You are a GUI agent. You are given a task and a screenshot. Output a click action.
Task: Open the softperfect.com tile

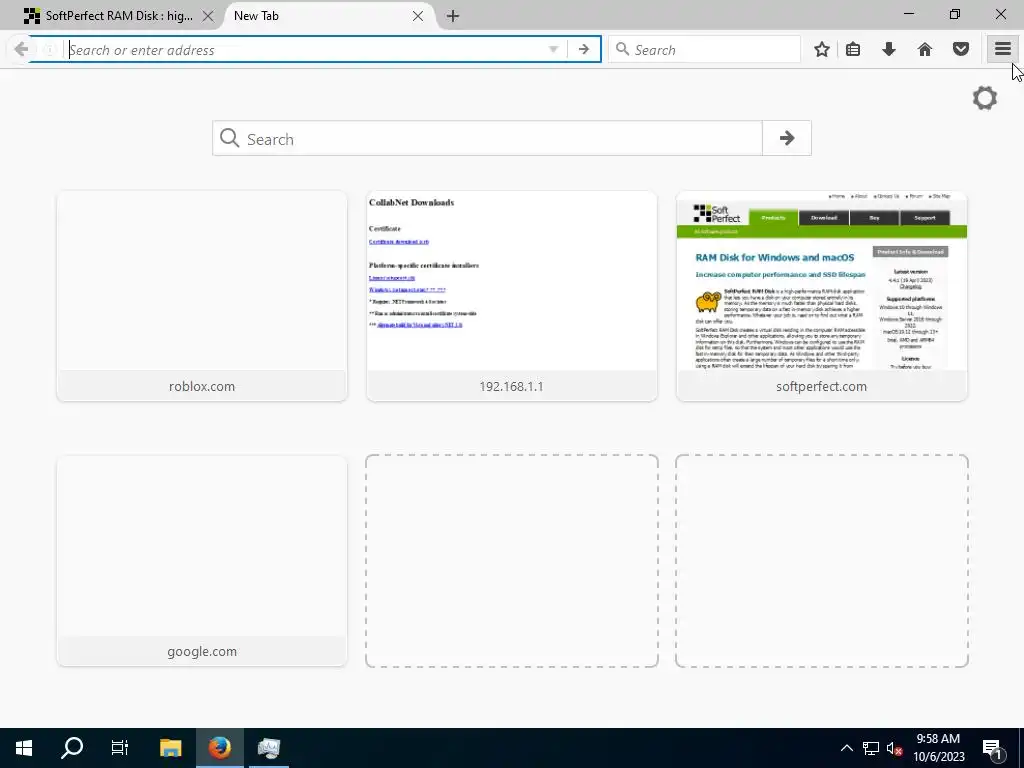[822, 296]
